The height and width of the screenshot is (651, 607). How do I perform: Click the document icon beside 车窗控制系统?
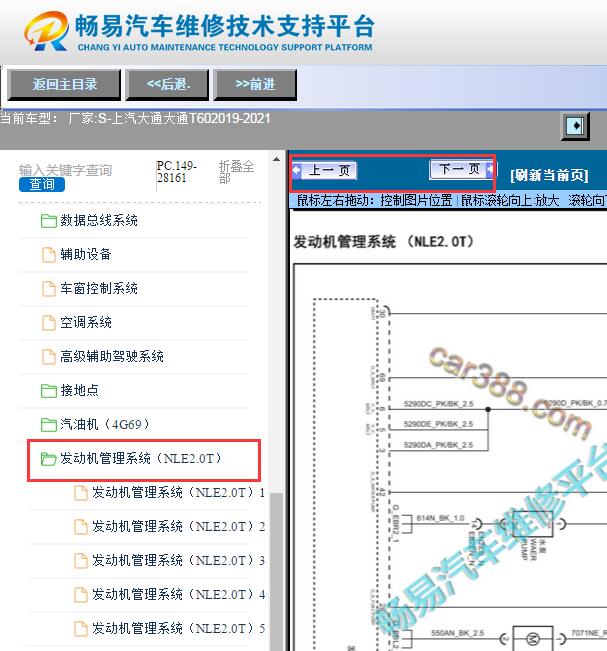click(x=49, y=289)
